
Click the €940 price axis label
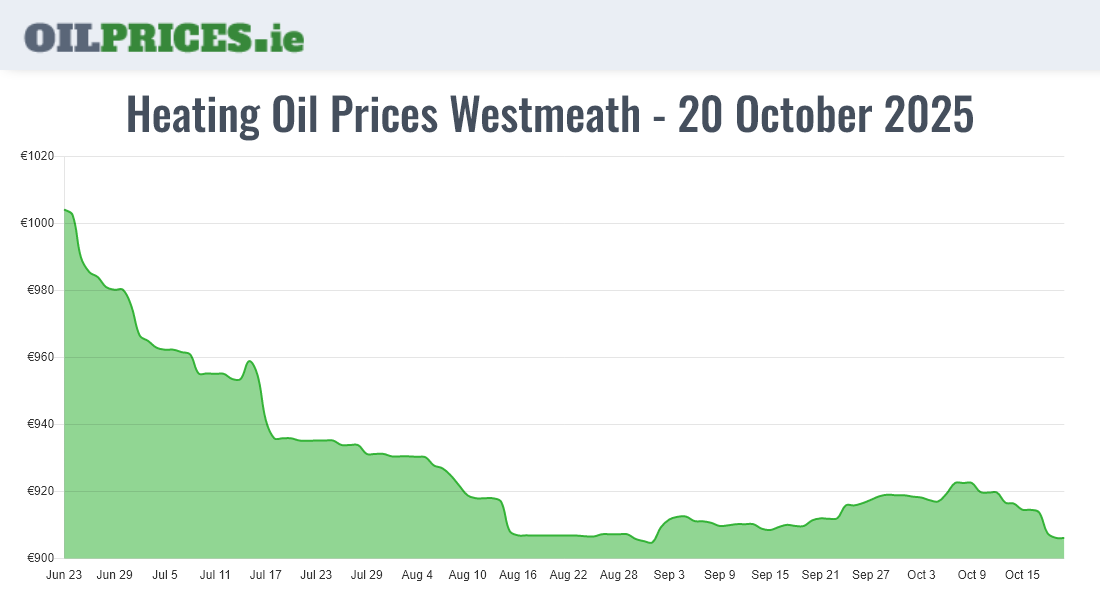40,424
